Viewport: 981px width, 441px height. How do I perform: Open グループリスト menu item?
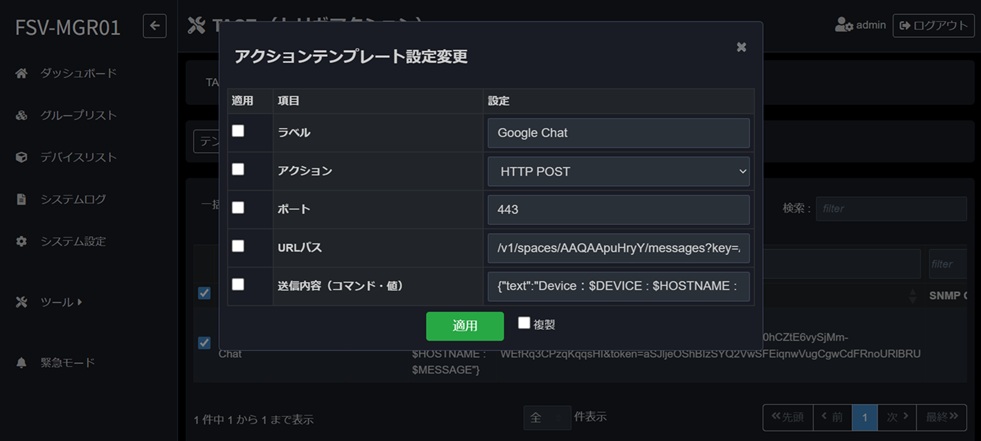tap(79, 115)
